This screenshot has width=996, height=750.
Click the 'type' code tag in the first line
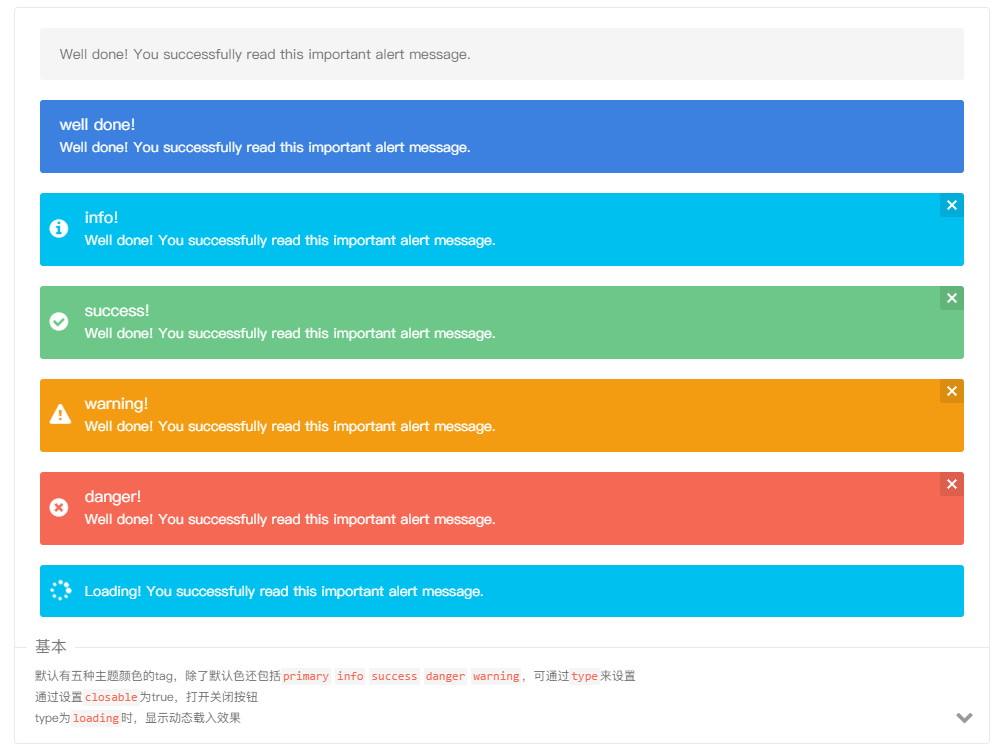click(x=584, y=676)
